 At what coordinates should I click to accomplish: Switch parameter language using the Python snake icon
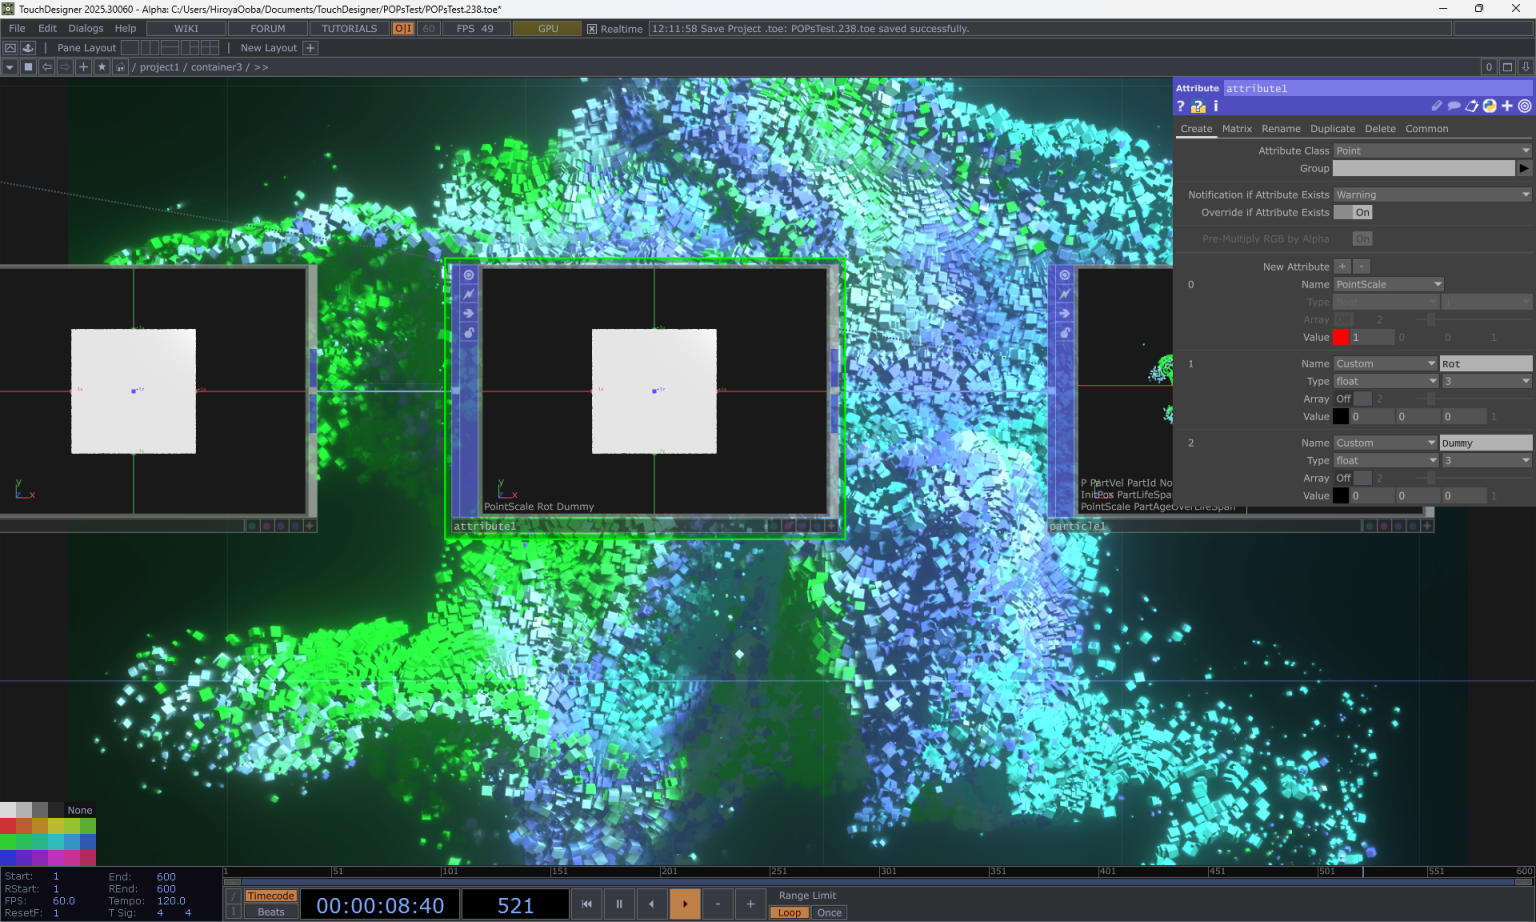(x=1489, y=105)
